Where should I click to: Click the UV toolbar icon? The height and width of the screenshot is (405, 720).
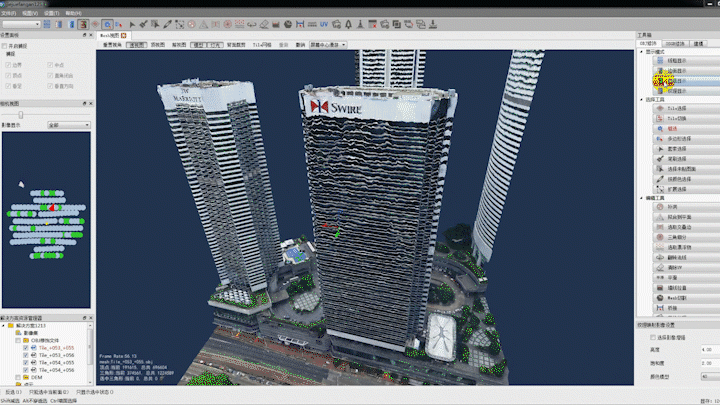pyautogui.click(x=324, y=24)
